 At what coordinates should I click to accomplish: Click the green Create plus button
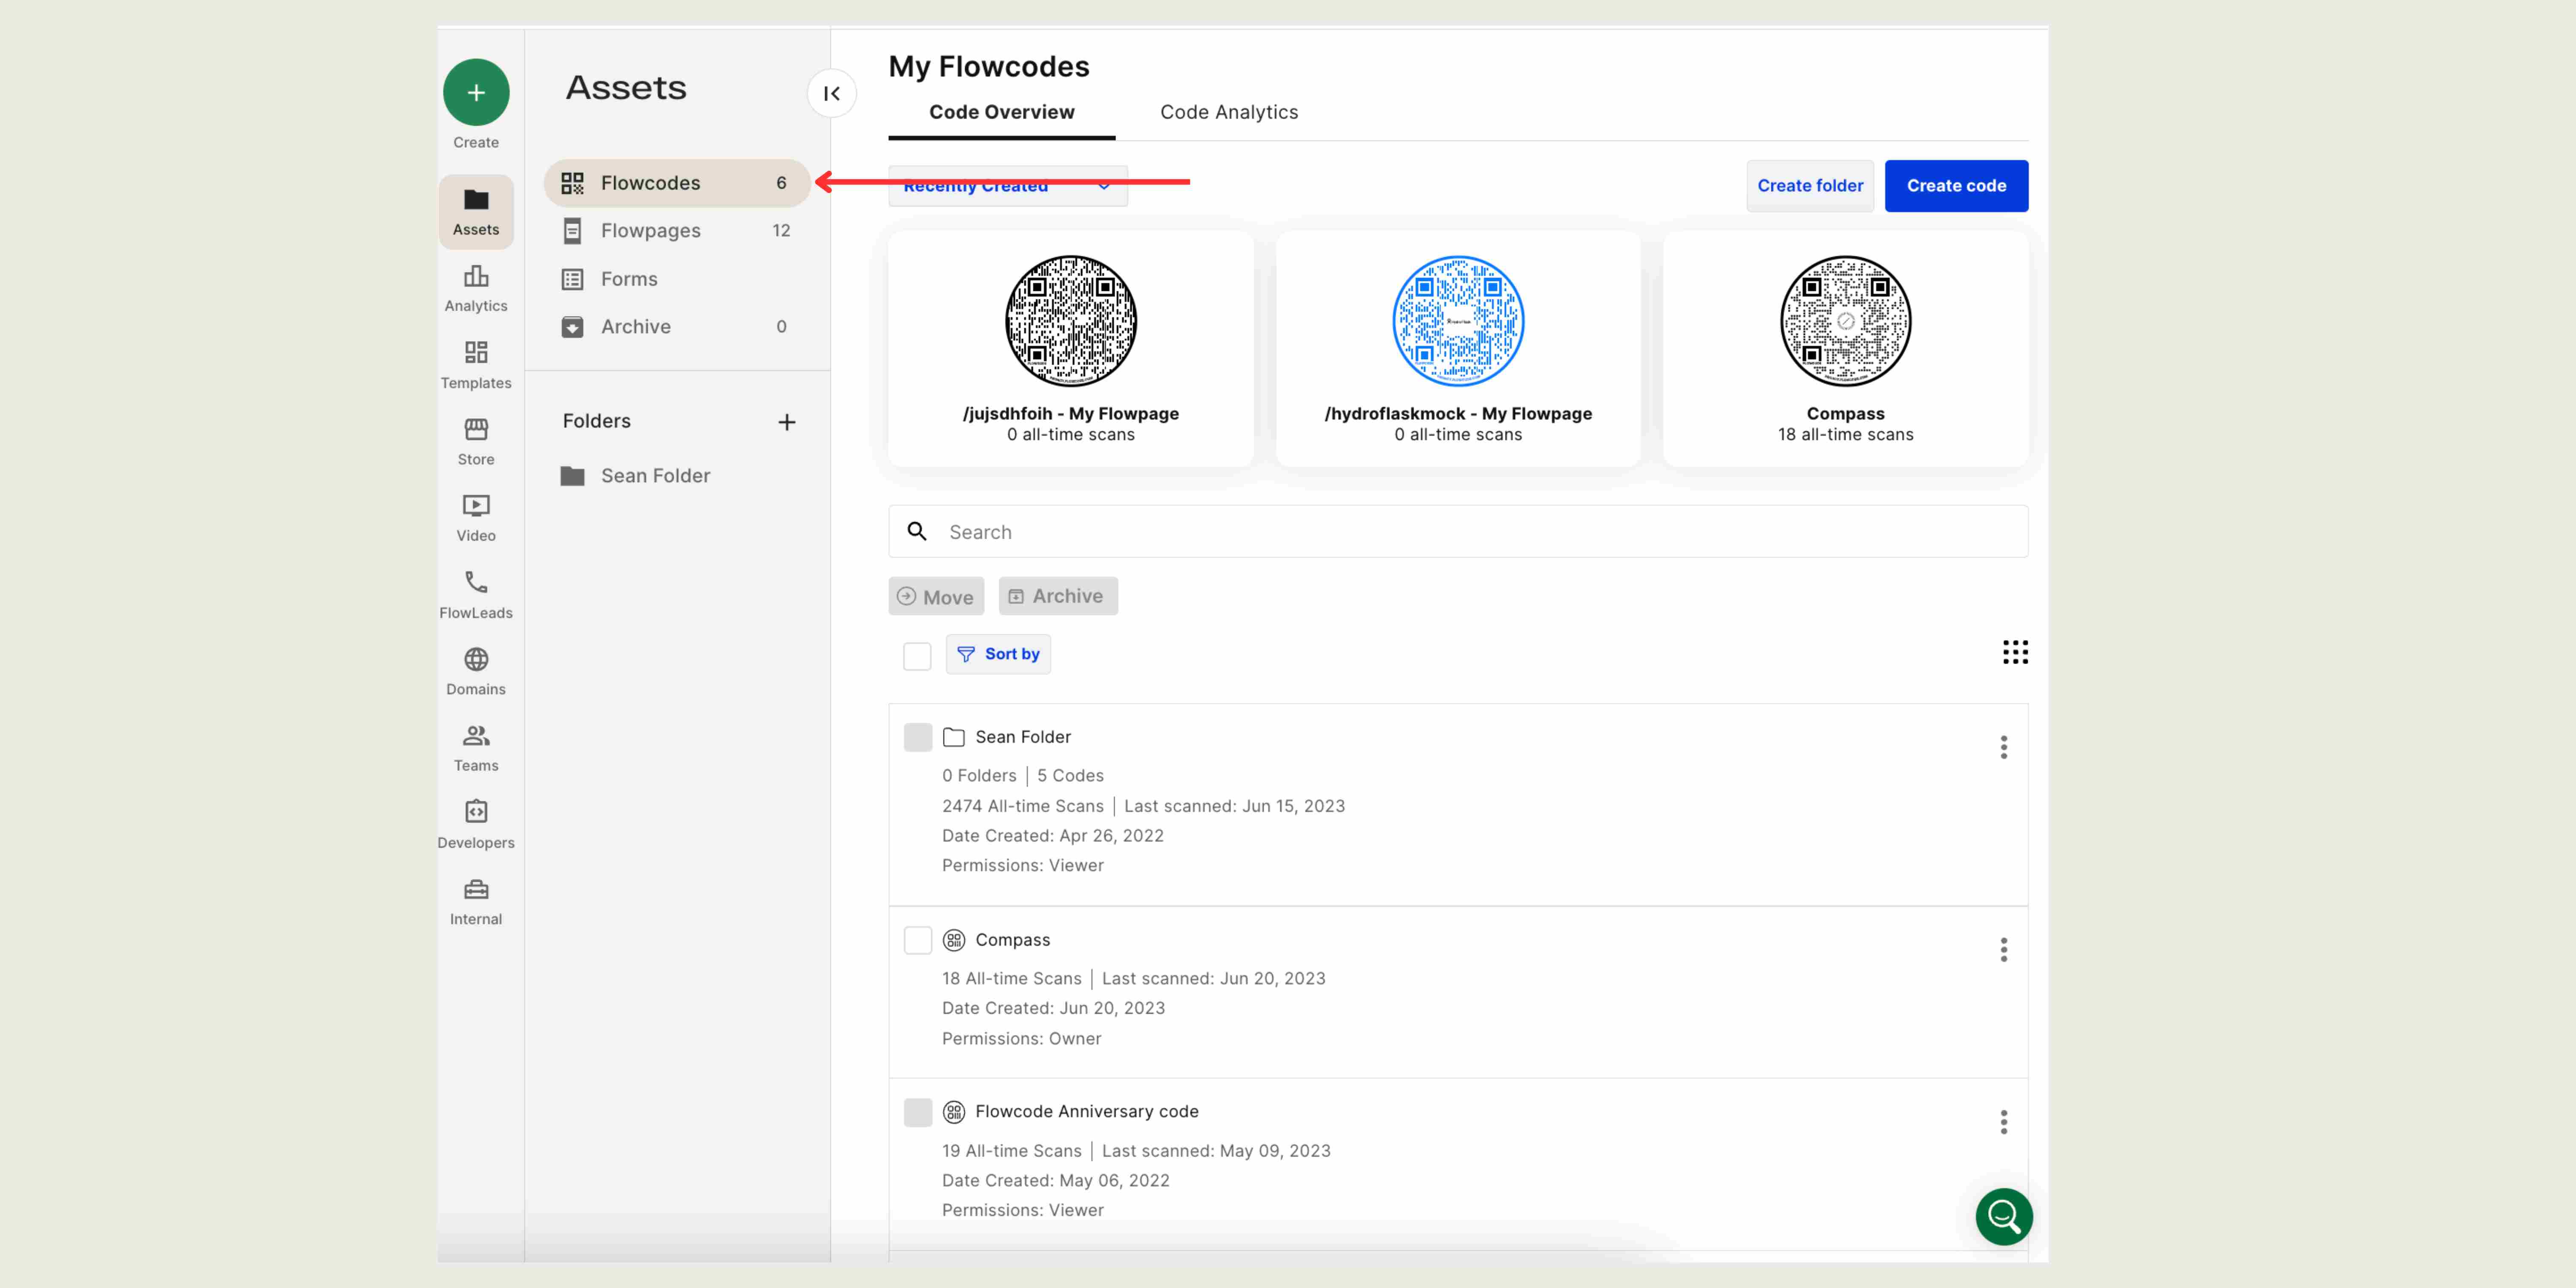tap(476, 93)
